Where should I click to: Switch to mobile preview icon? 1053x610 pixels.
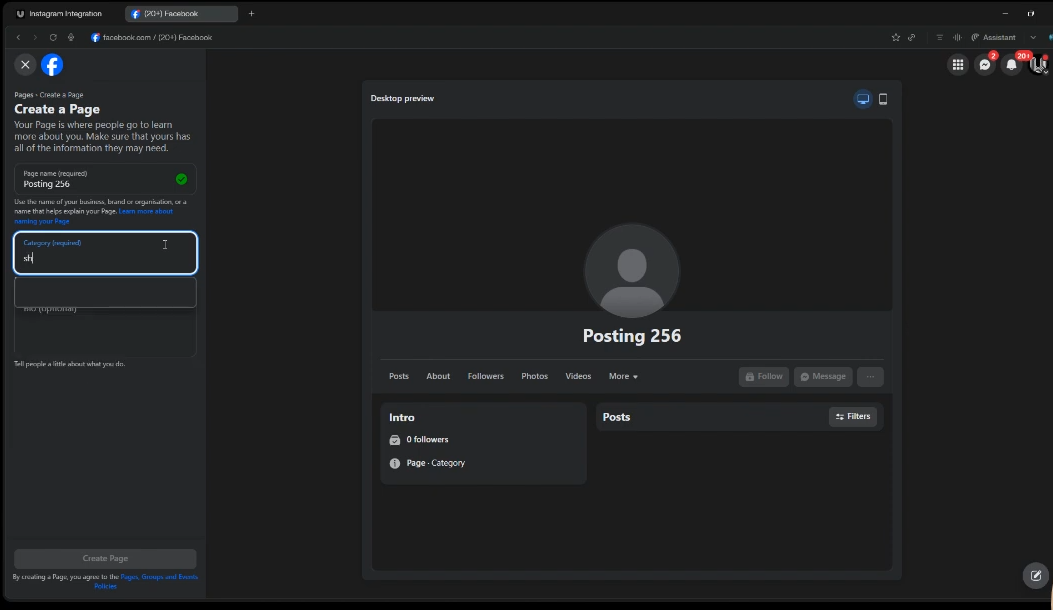tap(883, 99)
